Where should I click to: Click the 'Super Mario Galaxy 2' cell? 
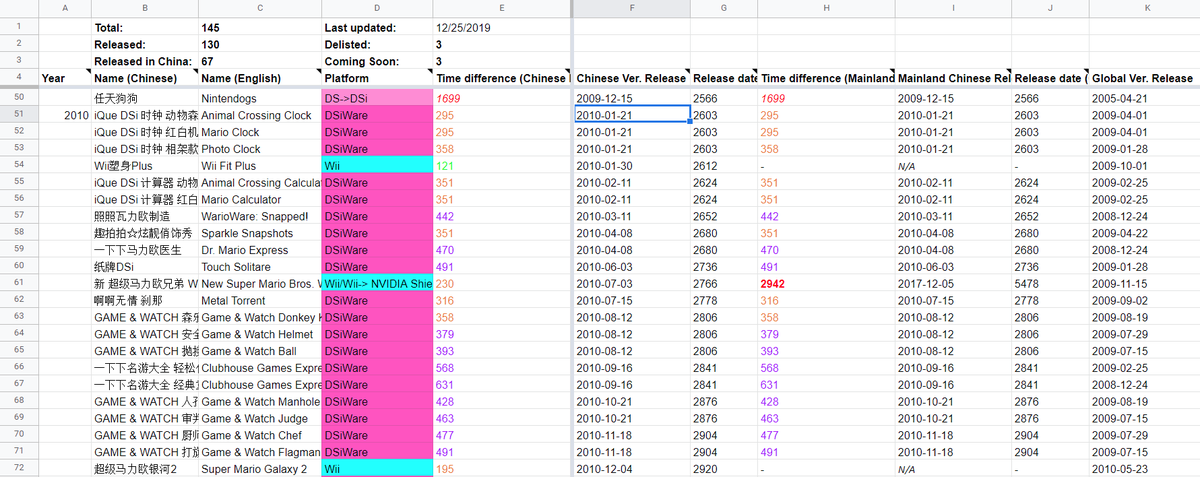pyautogui.click(x=260, y=469)
